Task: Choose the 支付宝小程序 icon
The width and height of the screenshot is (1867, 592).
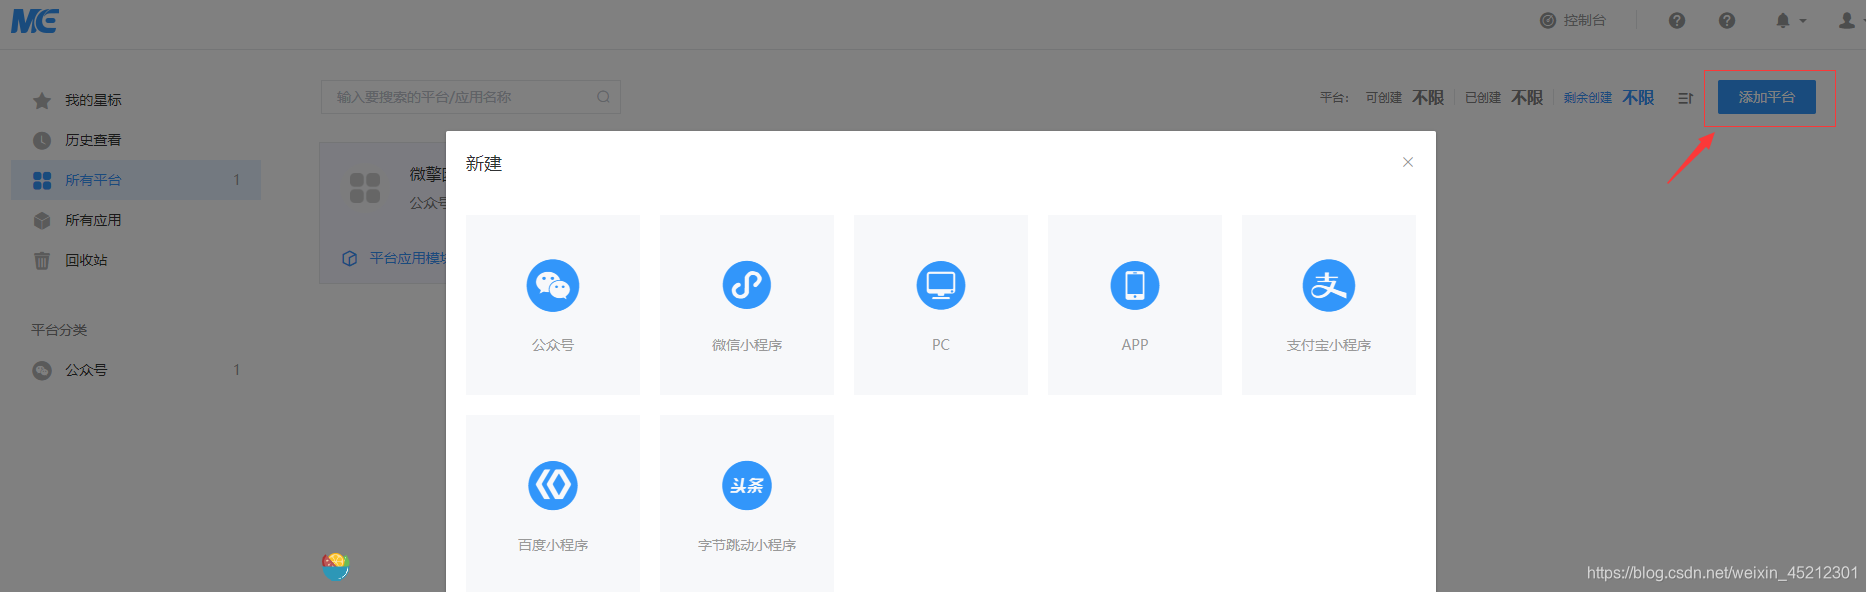Action: [x=1329, y=285]
